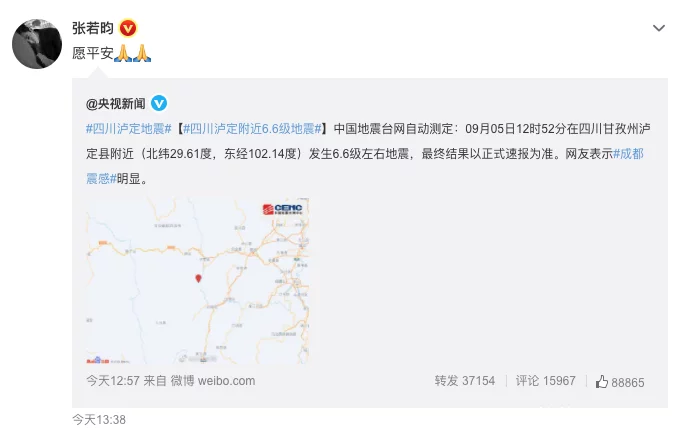Open 张若昀's profile avatar
681x431 pixels.
(x=37, y=43)
